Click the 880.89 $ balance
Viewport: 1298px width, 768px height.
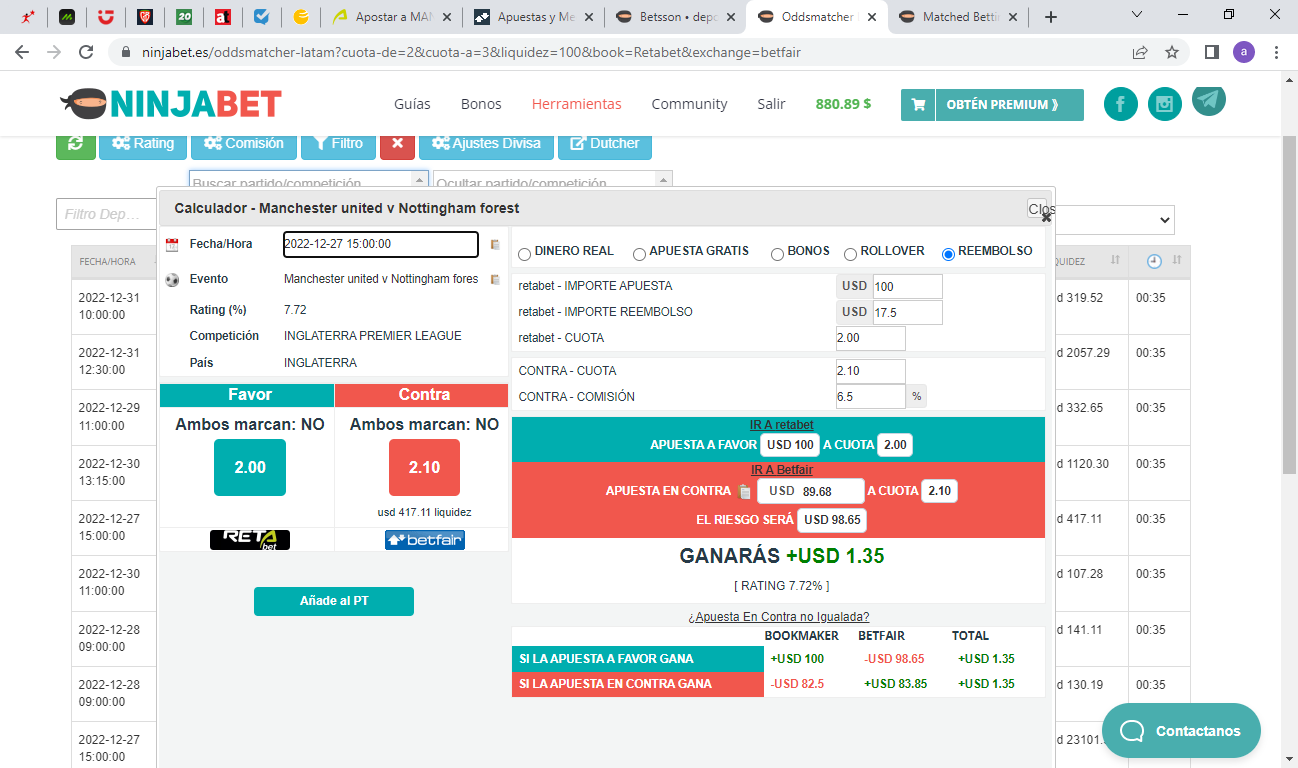pos(843,104)
